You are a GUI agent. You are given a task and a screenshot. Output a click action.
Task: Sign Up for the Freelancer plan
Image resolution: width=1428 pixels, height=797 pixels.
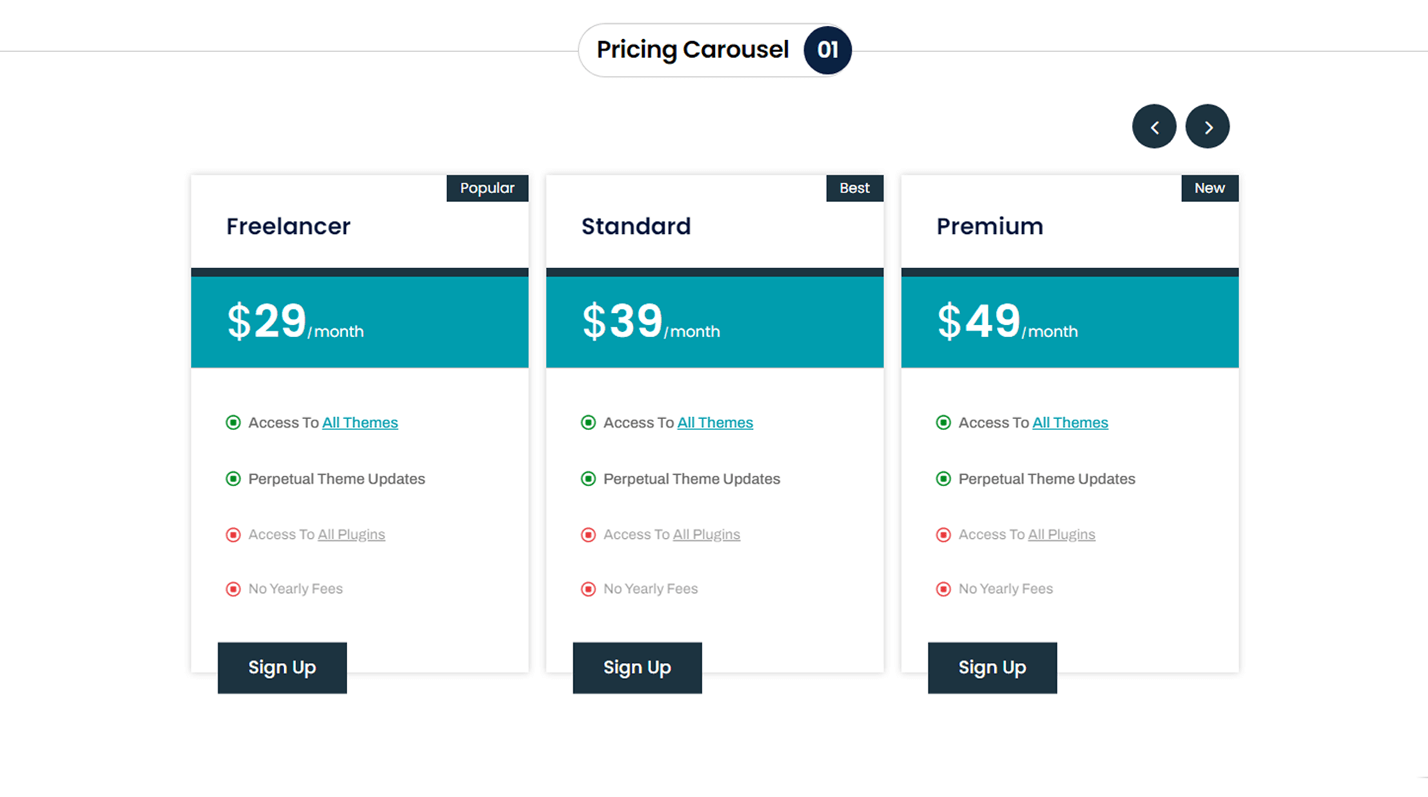pos(282,668)
